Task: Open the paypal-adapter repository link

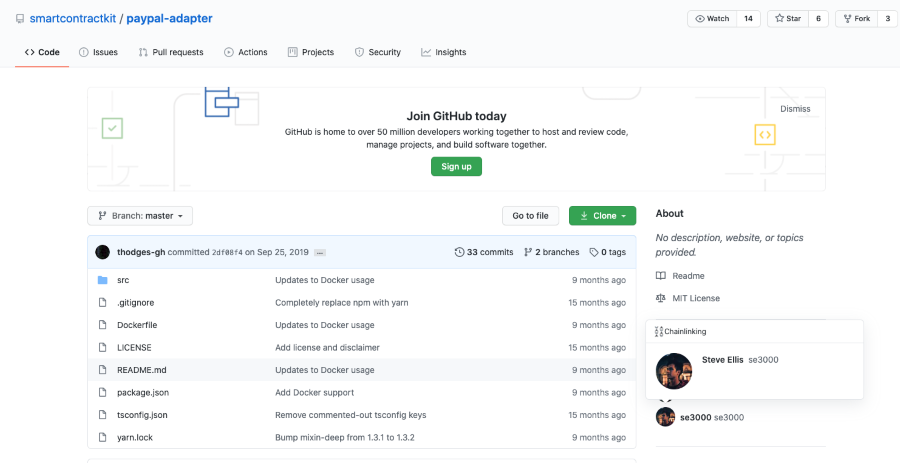Action: [x=169, y=18]
